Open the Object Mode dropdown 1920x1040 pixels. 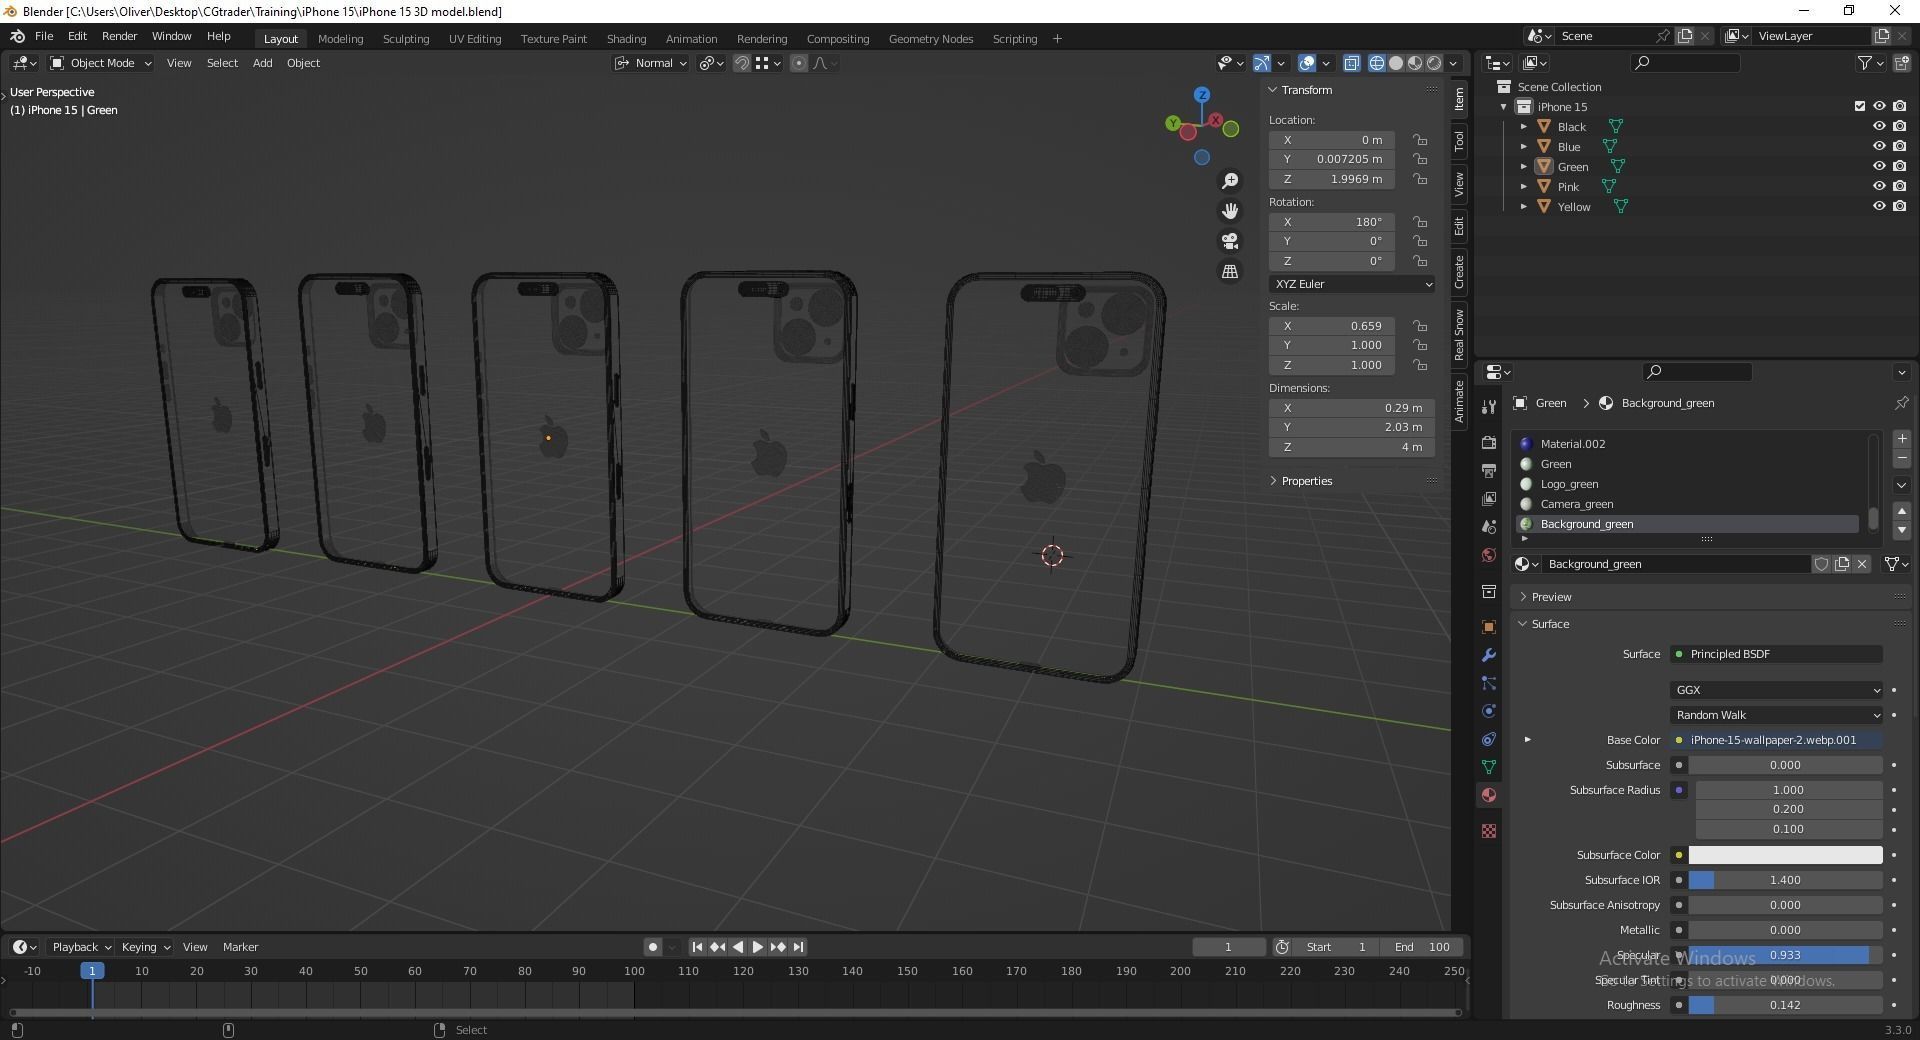coord(101,63)
